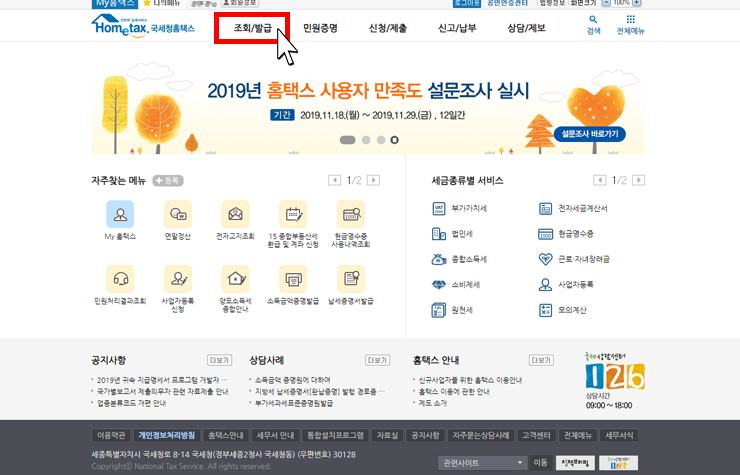This screenshot has width=740, height=475.
Task: Open the 납세증명서발급 document icon
Action: coord(351,279)
